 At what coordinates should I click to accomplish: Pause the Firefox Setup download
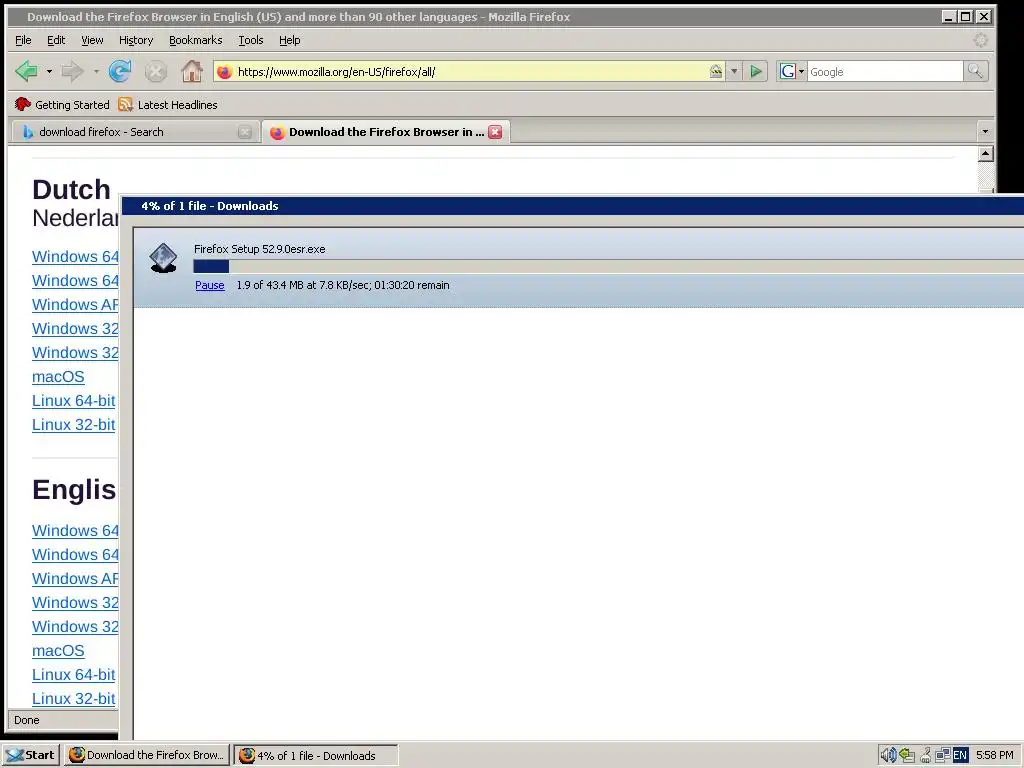pos(210,285)
